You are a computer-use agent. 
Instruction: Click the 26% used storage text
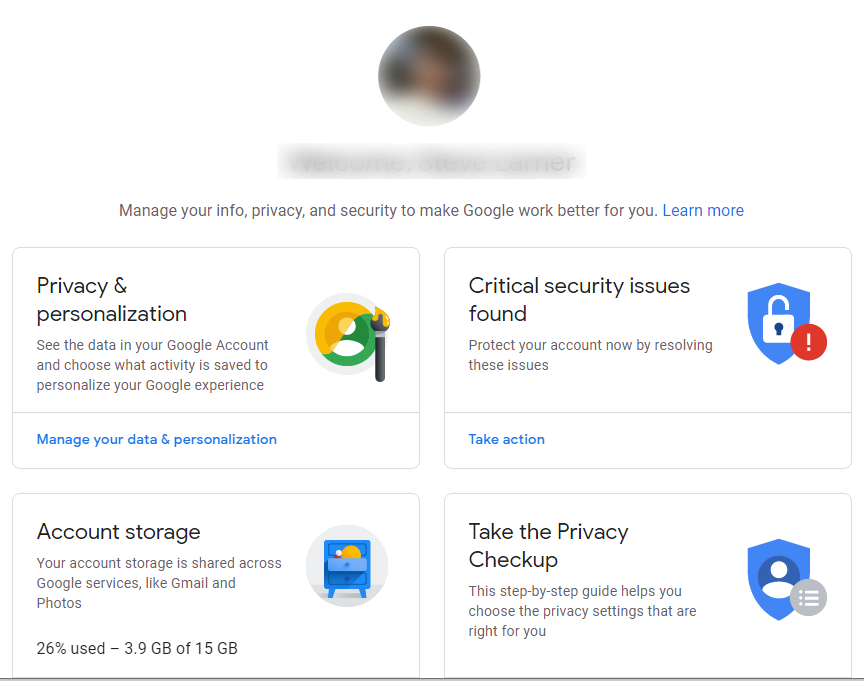(137, 648)
